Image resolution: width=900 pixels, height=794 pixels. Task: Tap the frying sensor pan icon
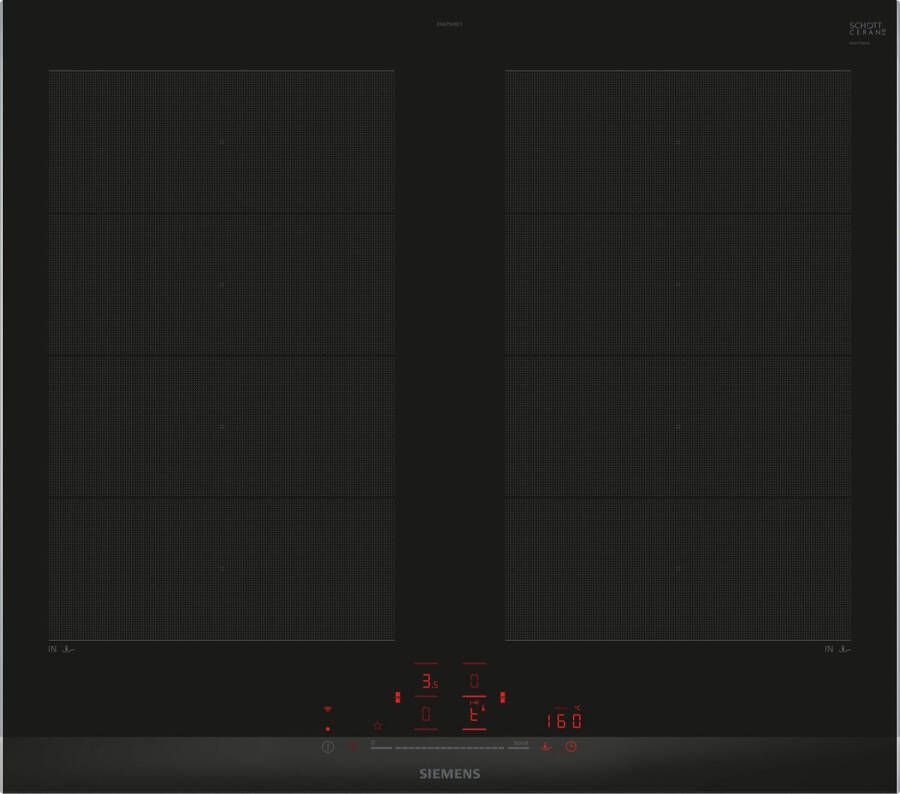[546, 746]
